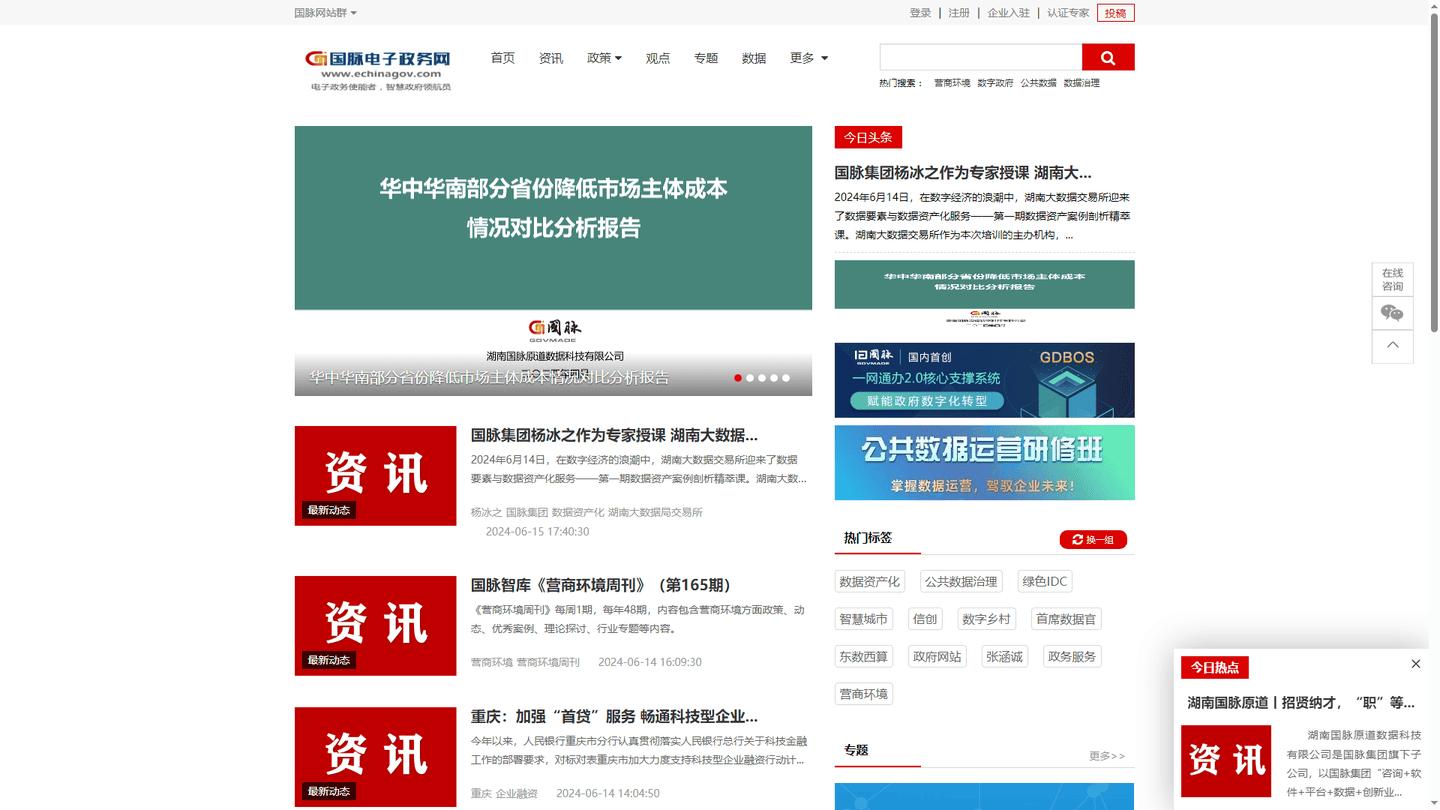The height and width of the screenshot is (810, 1440).
Task: Open 资讯 navigation item
Action: click(x=551, y=58)
